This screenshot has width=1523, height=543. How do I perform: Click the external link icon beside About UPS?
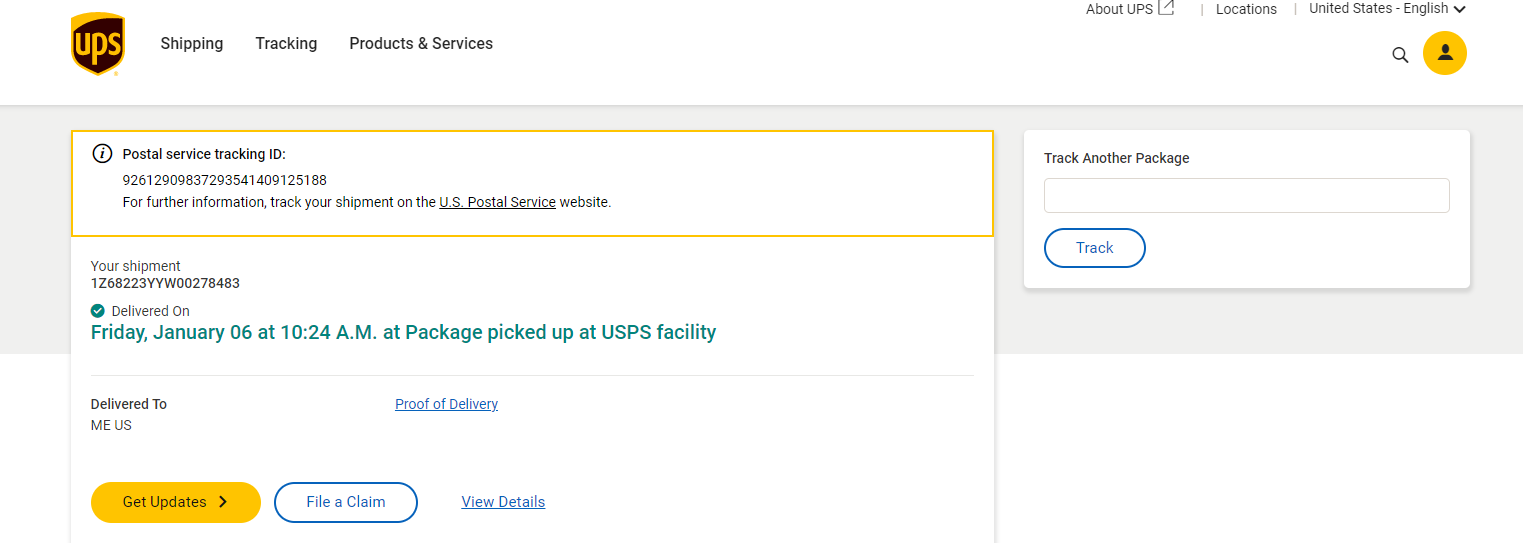pyautogui.click(x=1166, y=8)
